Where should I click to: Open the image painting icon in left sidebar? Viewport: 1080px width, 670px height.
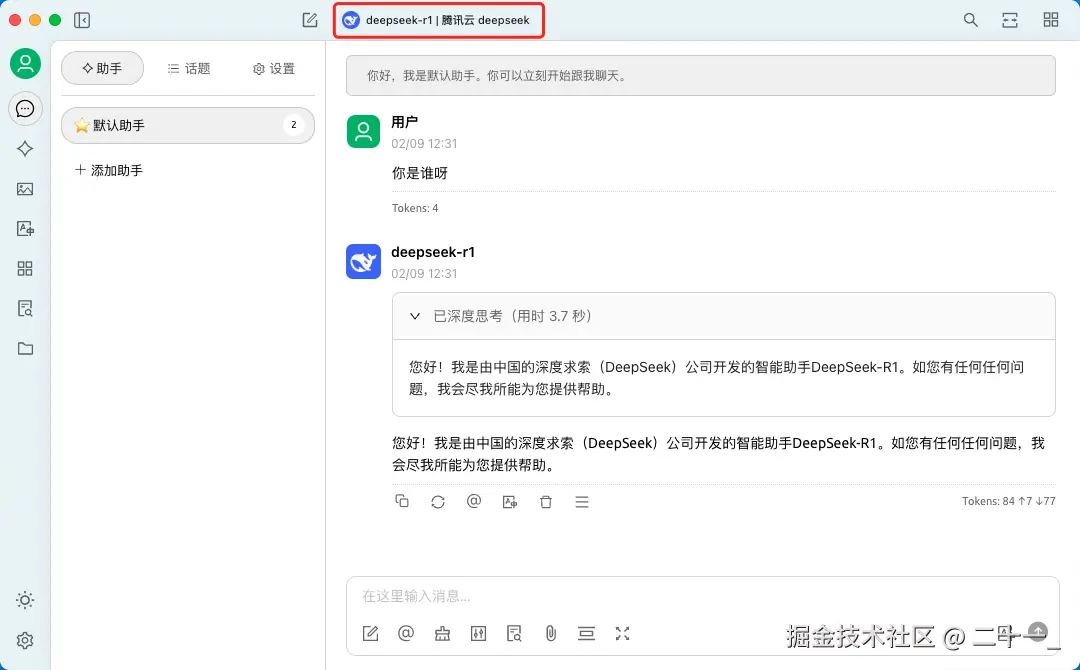[x=25, y=189]
